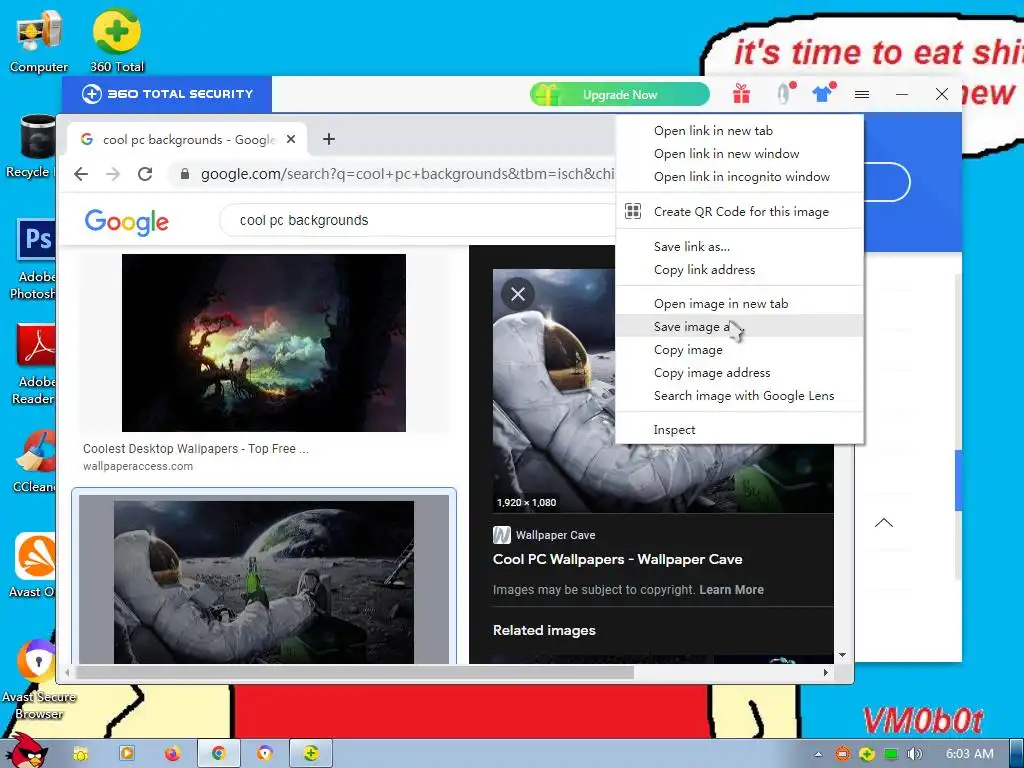Click the 1,920 × 1,080 size label
The width and height of the screenshot is (1024, 768).
click(526, 502)
